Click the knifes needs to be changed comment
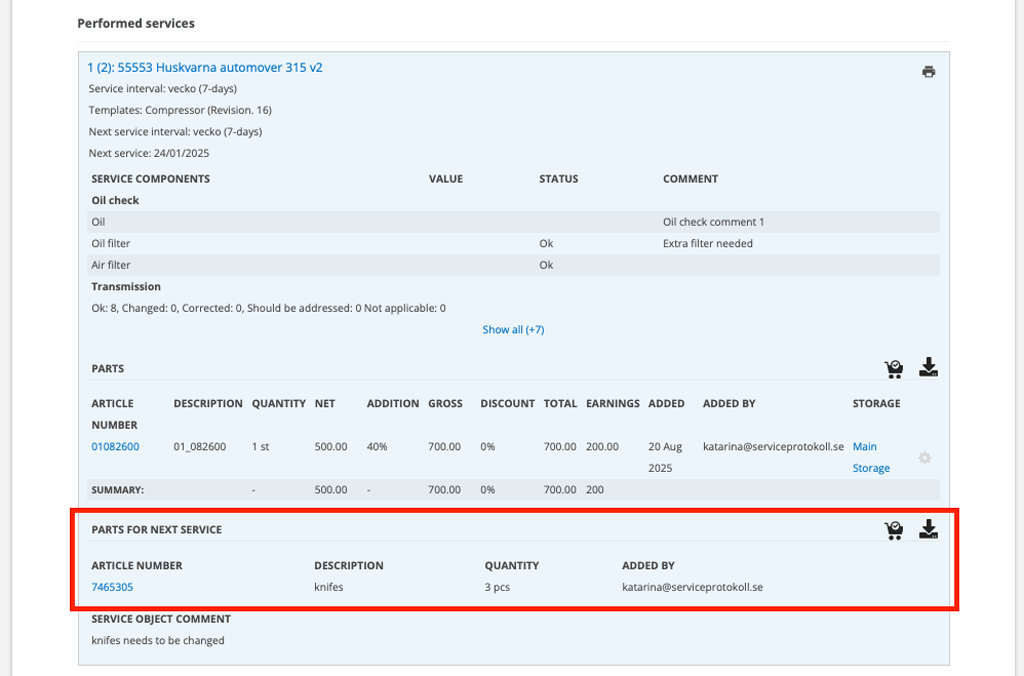The height and width of the screenshot is (676, 1024). click(158, 641)
